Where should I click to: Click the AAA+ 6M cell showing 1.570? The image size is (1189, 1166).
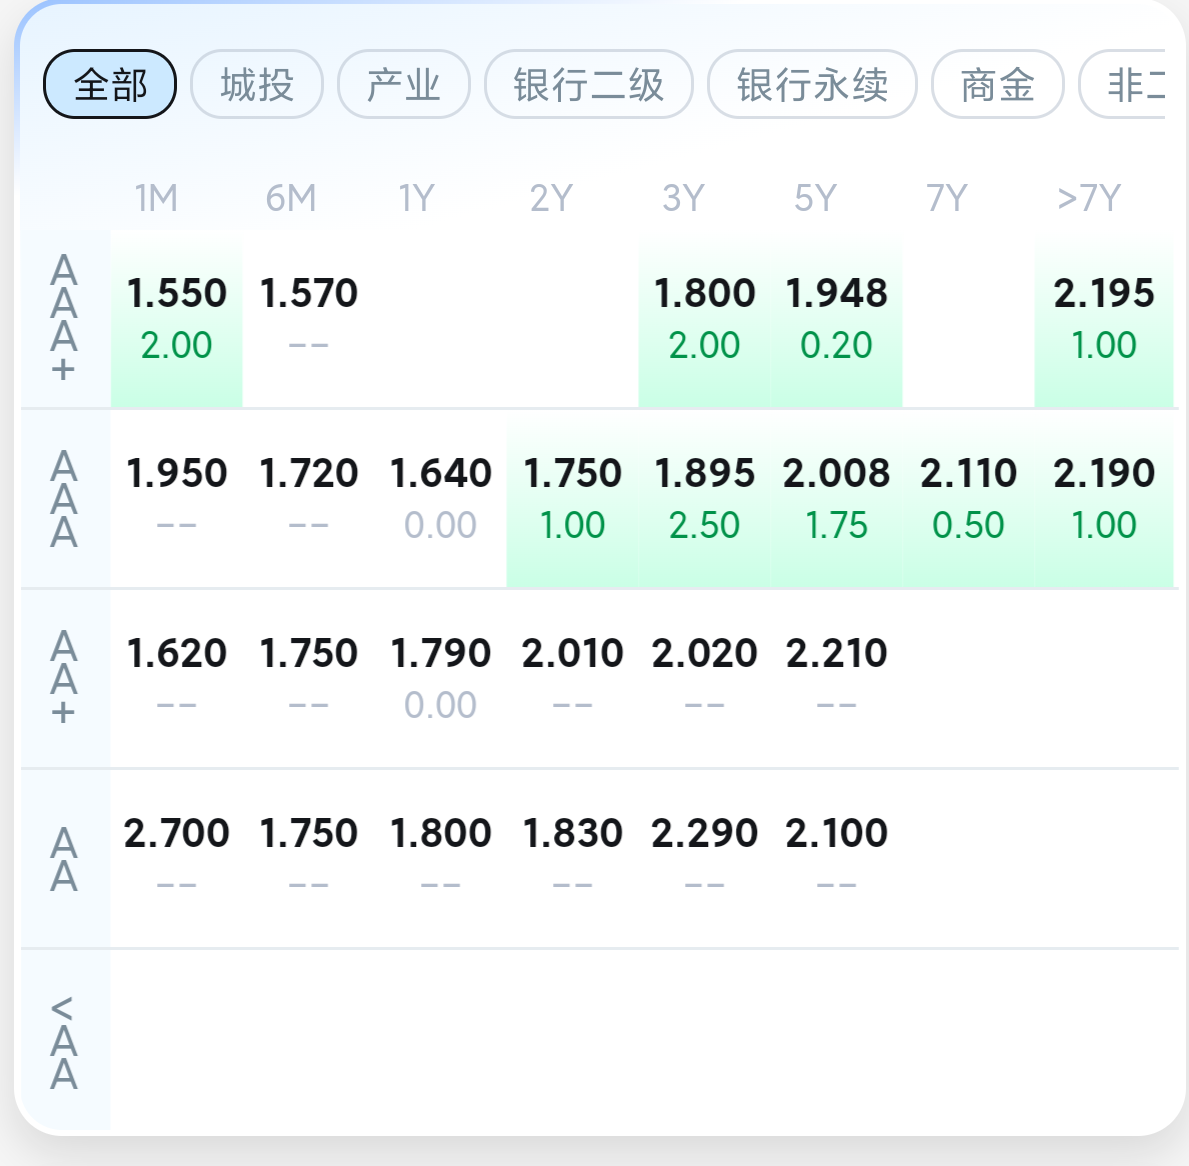click(309, 319)
